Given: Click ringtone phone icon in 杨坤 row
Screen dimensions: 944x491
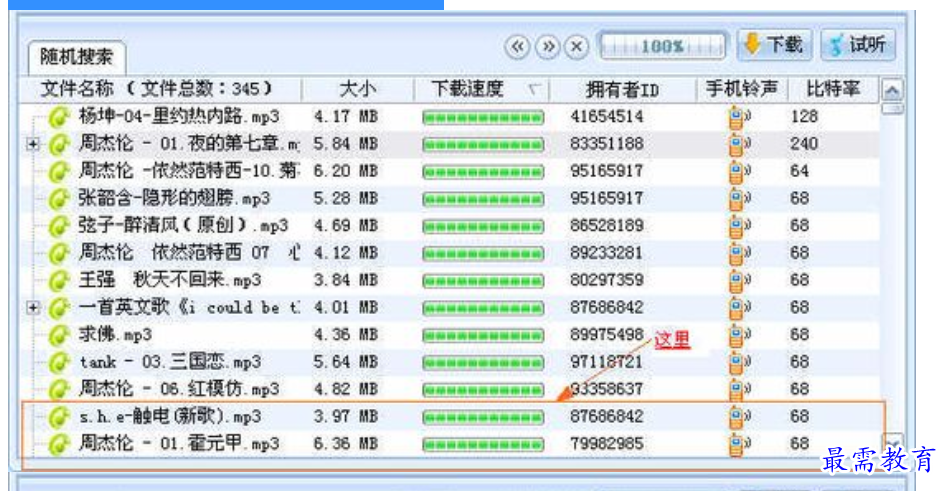Looking at the screenshot, I should point(739,118).
